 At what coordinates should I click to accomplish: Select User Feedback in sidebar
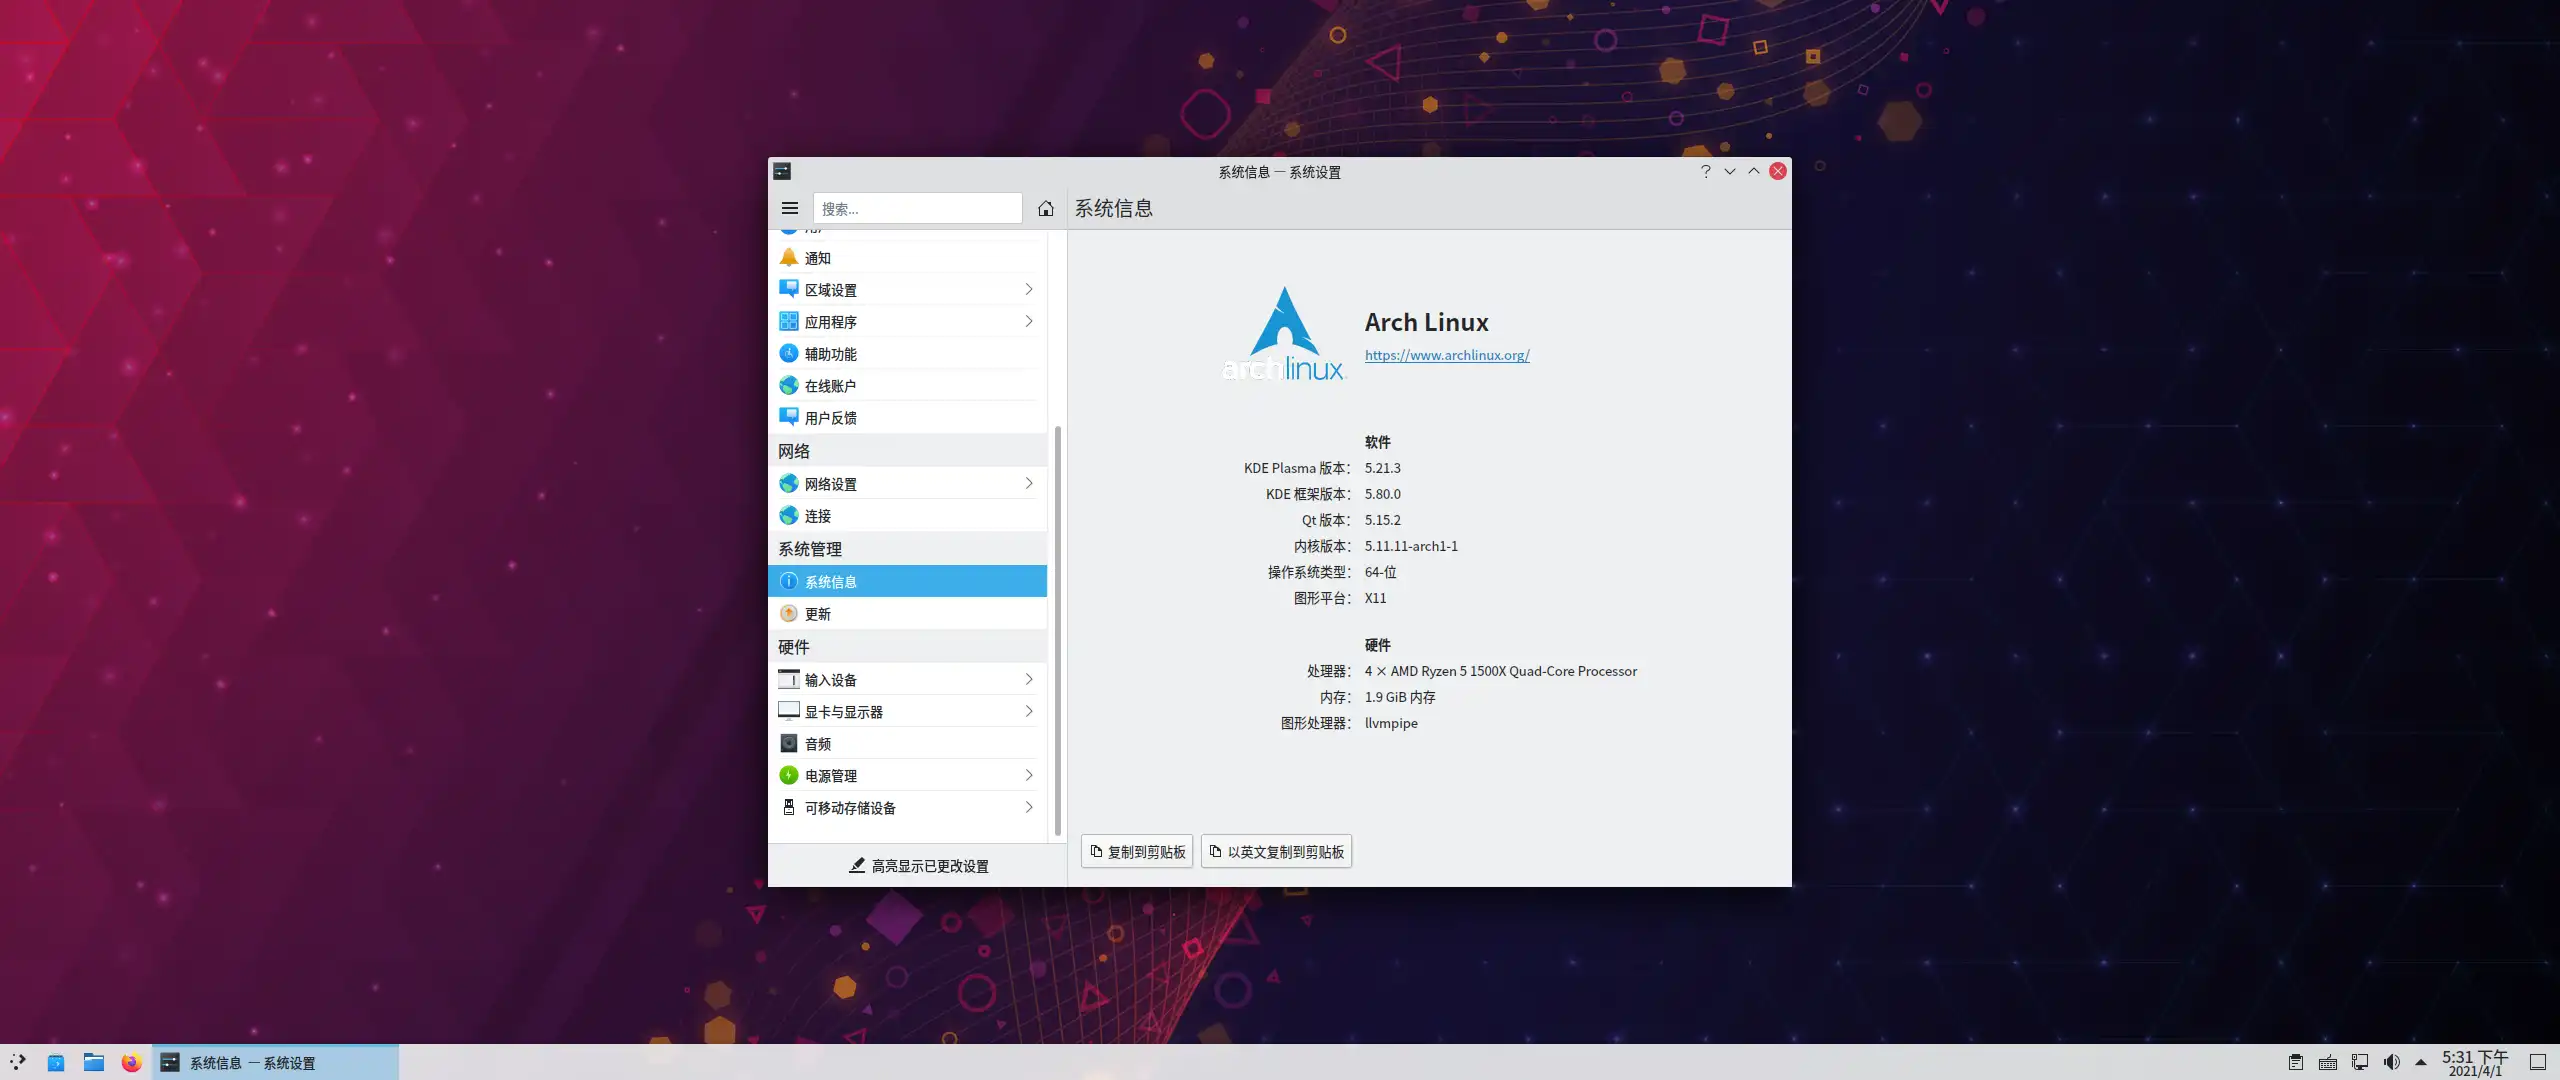tap(830, 418)
